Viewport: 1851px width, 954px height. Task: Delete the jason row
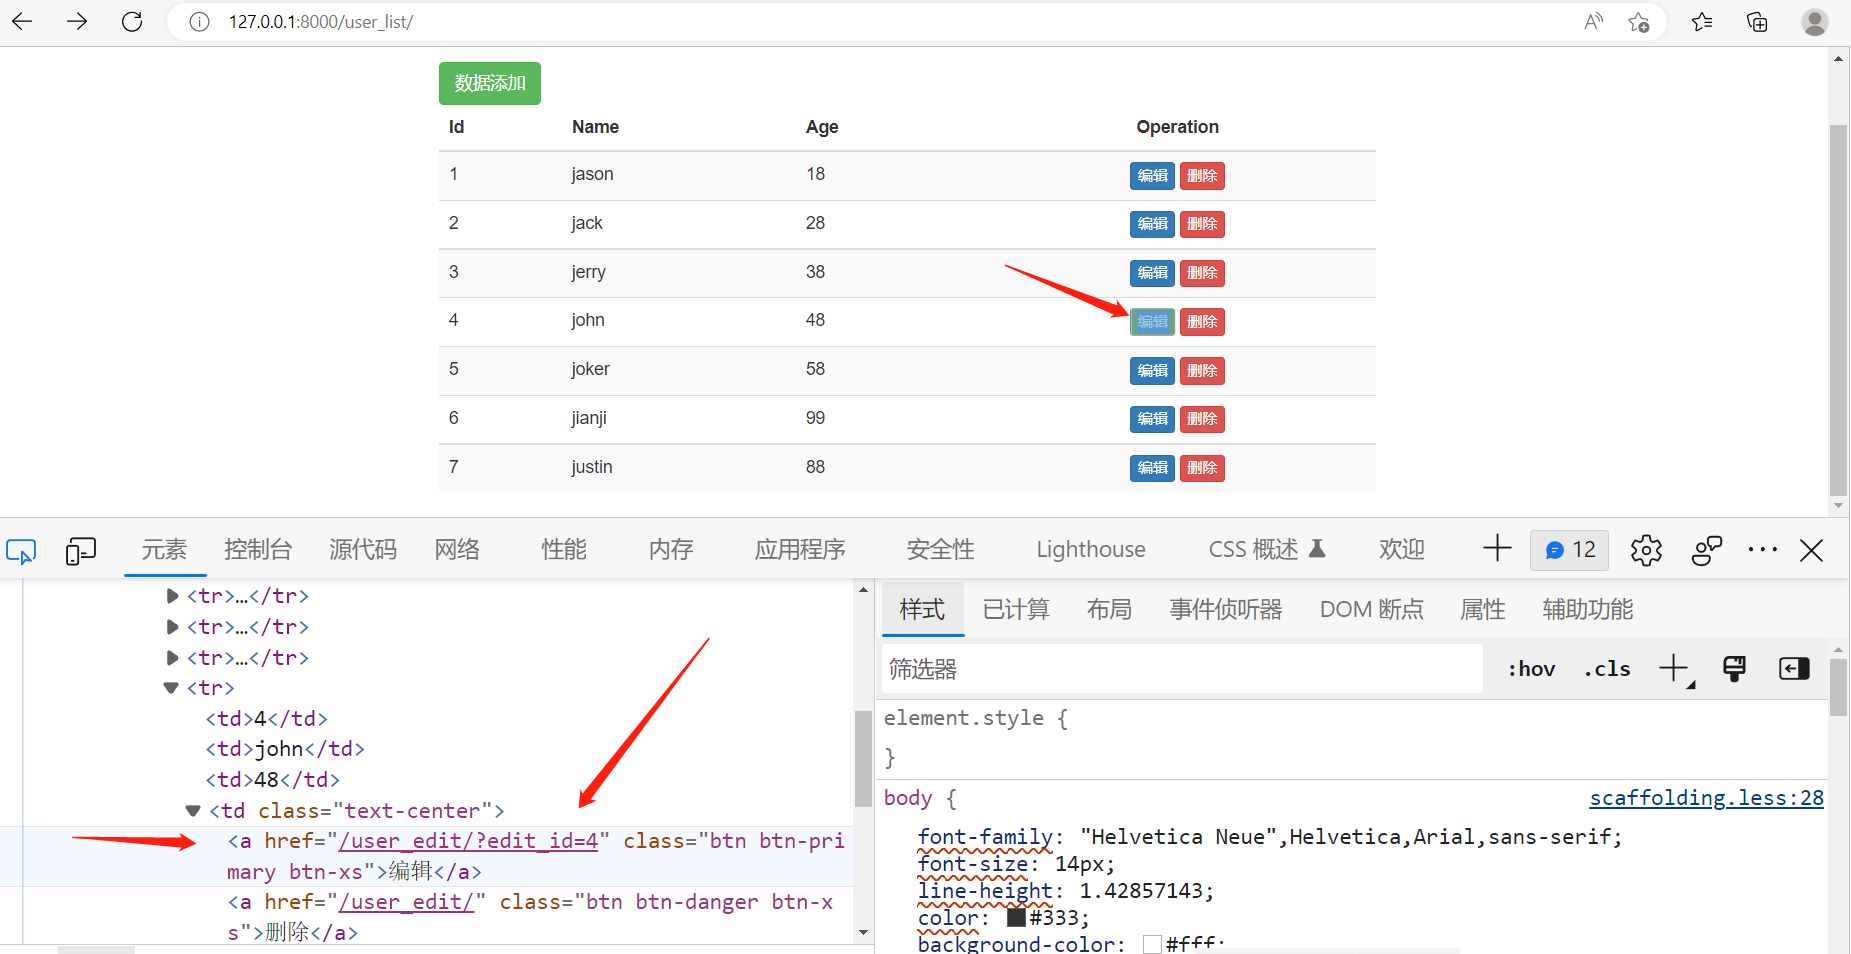(1202, 176)
